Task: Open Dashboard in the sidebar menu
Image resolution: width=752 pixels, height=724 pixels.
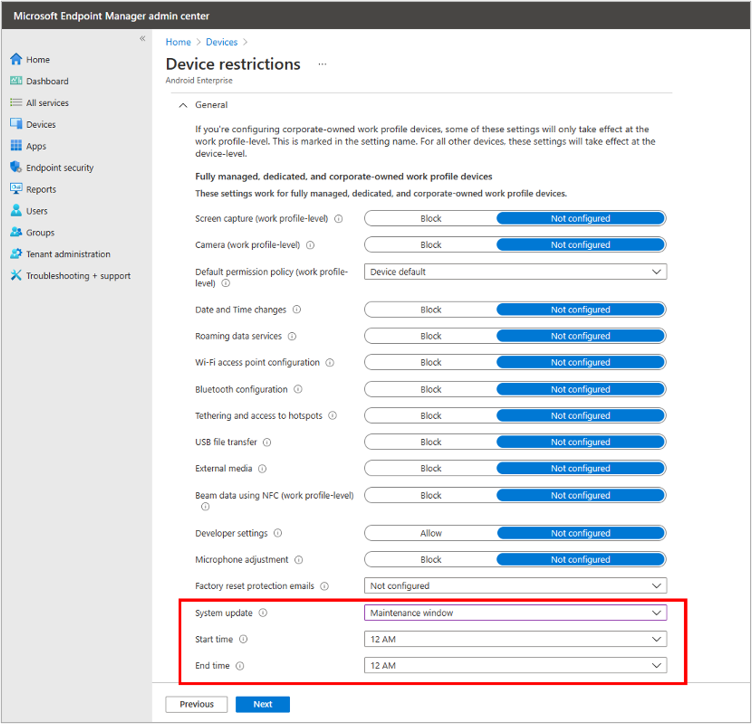Action: coord(47,81)
